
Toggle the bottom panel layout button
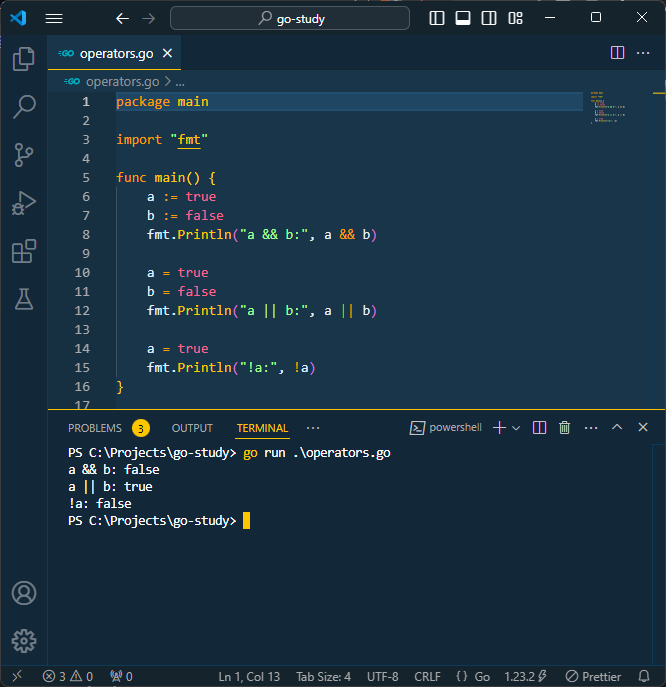pyautogui.click(x=463, y=18)
